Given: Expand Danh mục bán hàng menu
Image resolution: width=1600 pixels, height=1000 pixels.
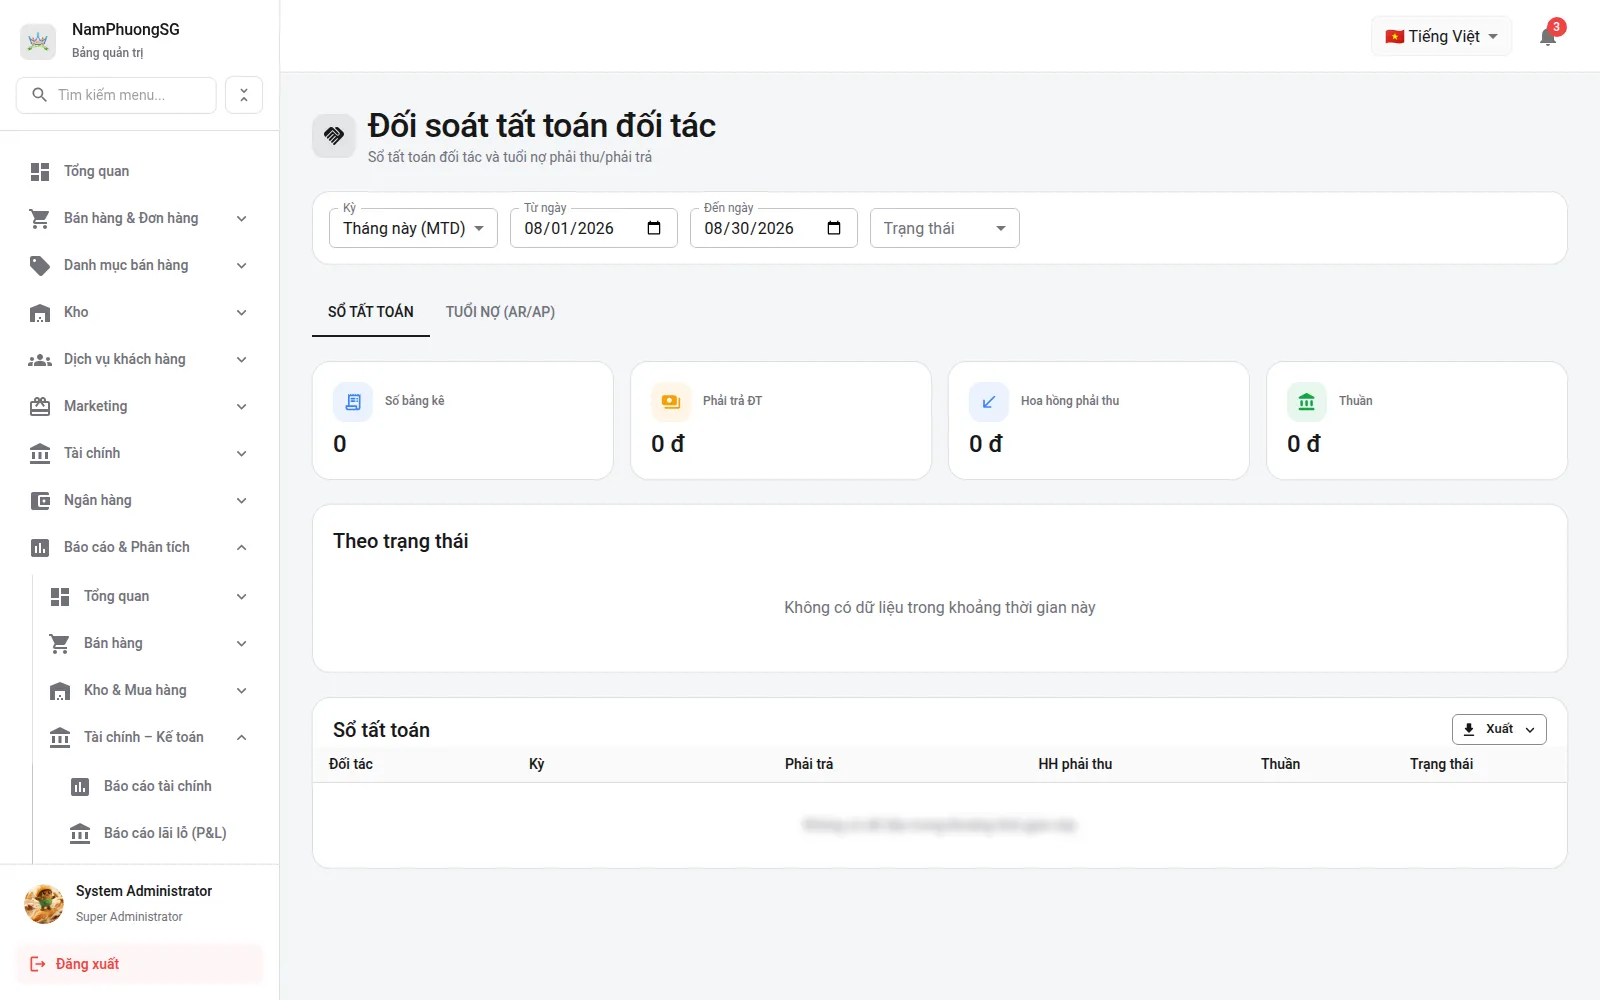Looking at the screenshot, I should (140, 265).
